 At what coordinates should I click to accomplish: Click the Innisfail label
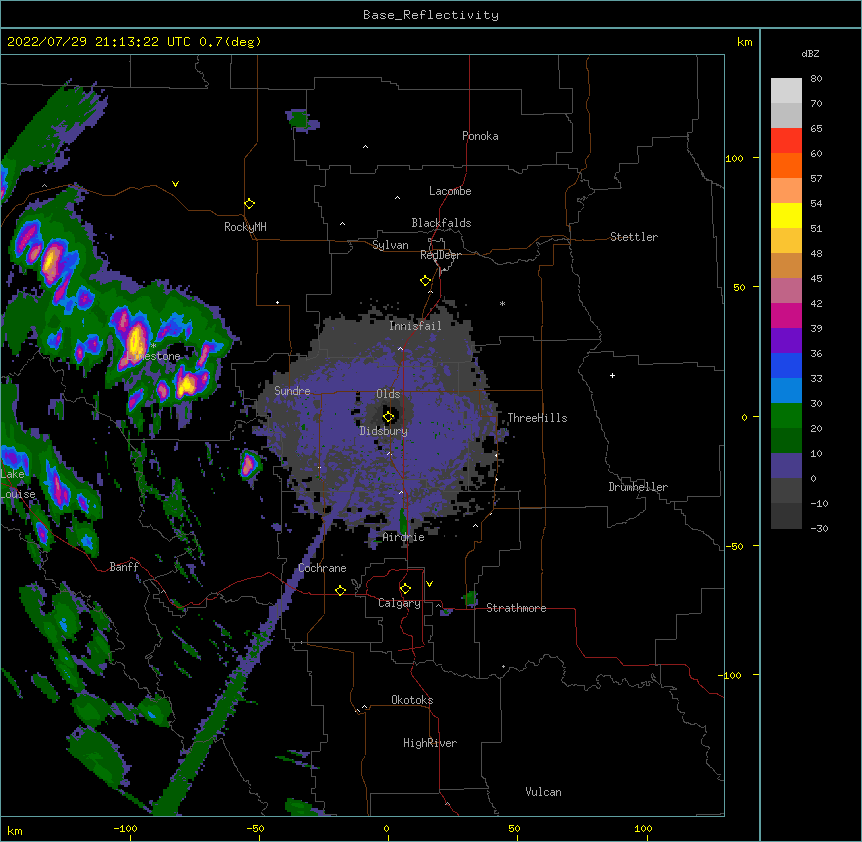(415, 326)
